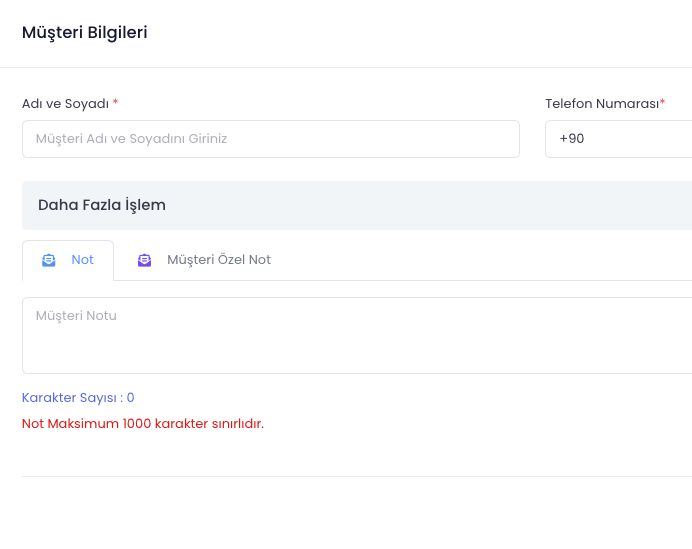Click the Müşteri Bilgileri heading
Image resolution: width=692 pixels, height=549 pixels.
(x=85, y=33)
